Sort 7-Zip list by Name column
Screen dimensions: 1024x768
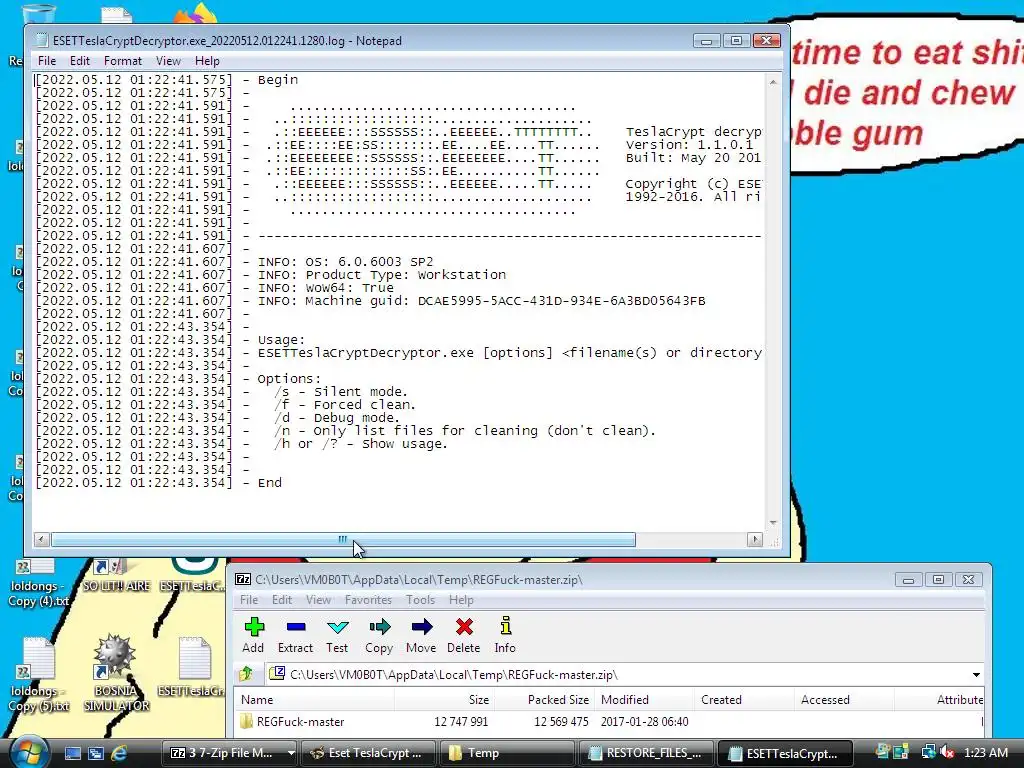pos(313,699)
